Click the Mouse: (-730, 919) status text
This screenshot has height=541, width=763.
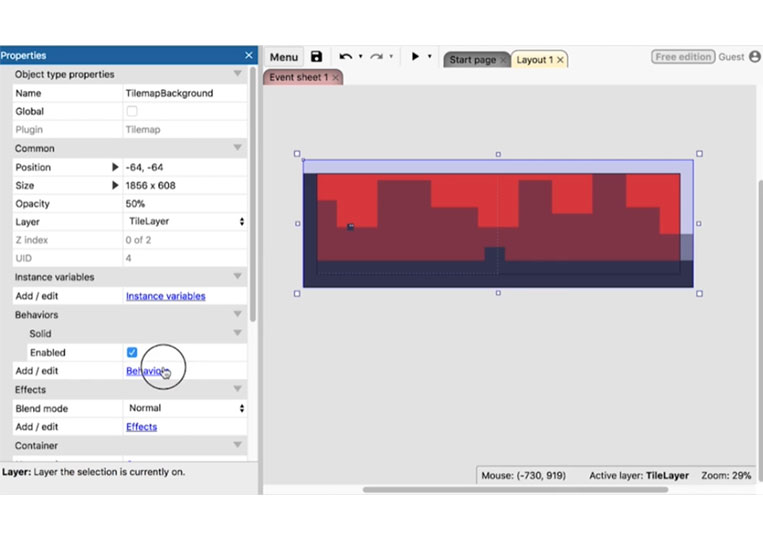coord(524,475)
